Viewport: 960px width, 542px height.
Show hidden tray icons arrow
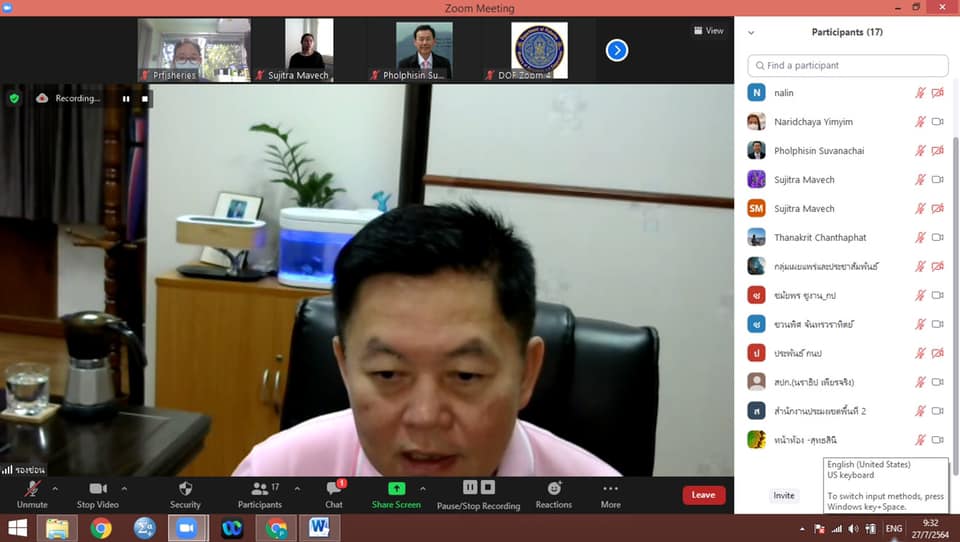(802, 529)
